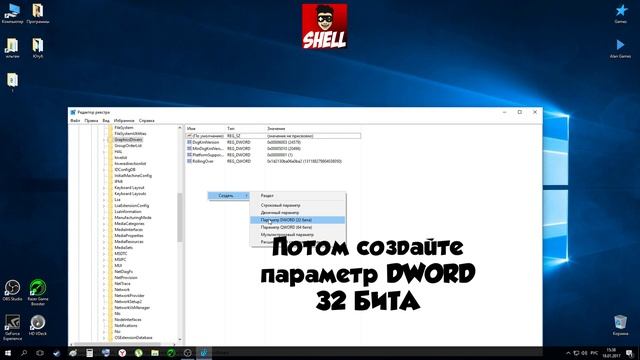Open the Правка menu
The height and width of the screenshot is (360, 640).
pos(91,121)
